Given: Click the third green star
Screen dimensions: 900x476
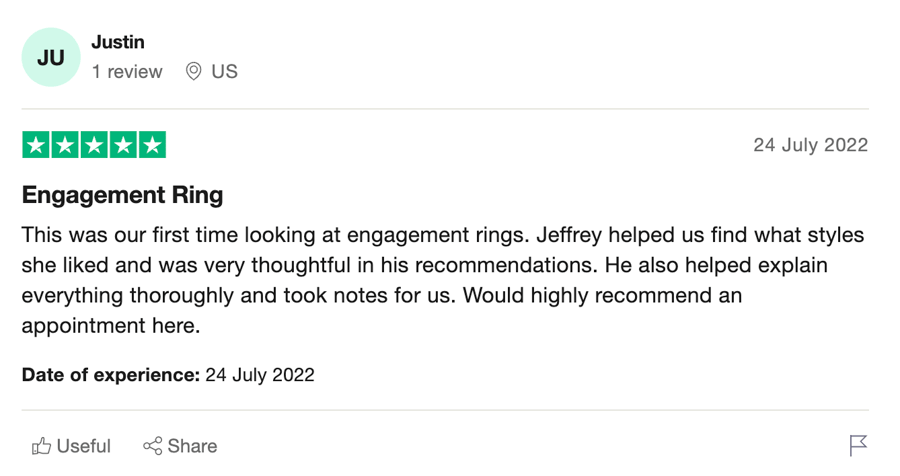Looking at the screenshot, I should pos(94,145).
